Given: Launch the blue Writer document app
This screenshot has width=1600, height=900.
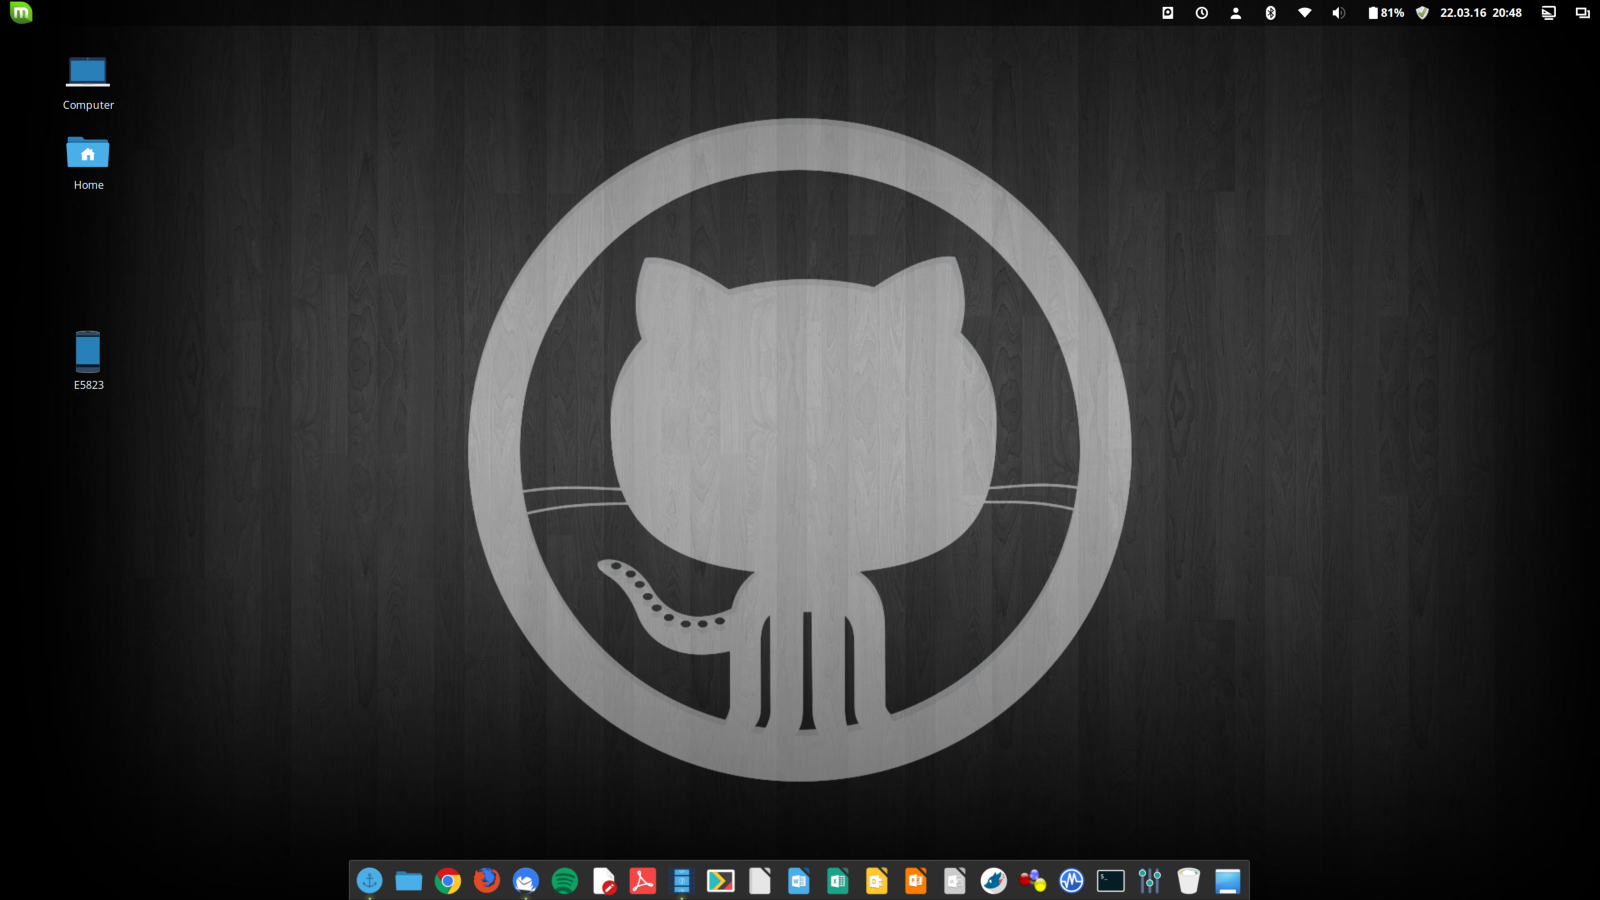Looking at the screenshot, I should coord(799,881).
